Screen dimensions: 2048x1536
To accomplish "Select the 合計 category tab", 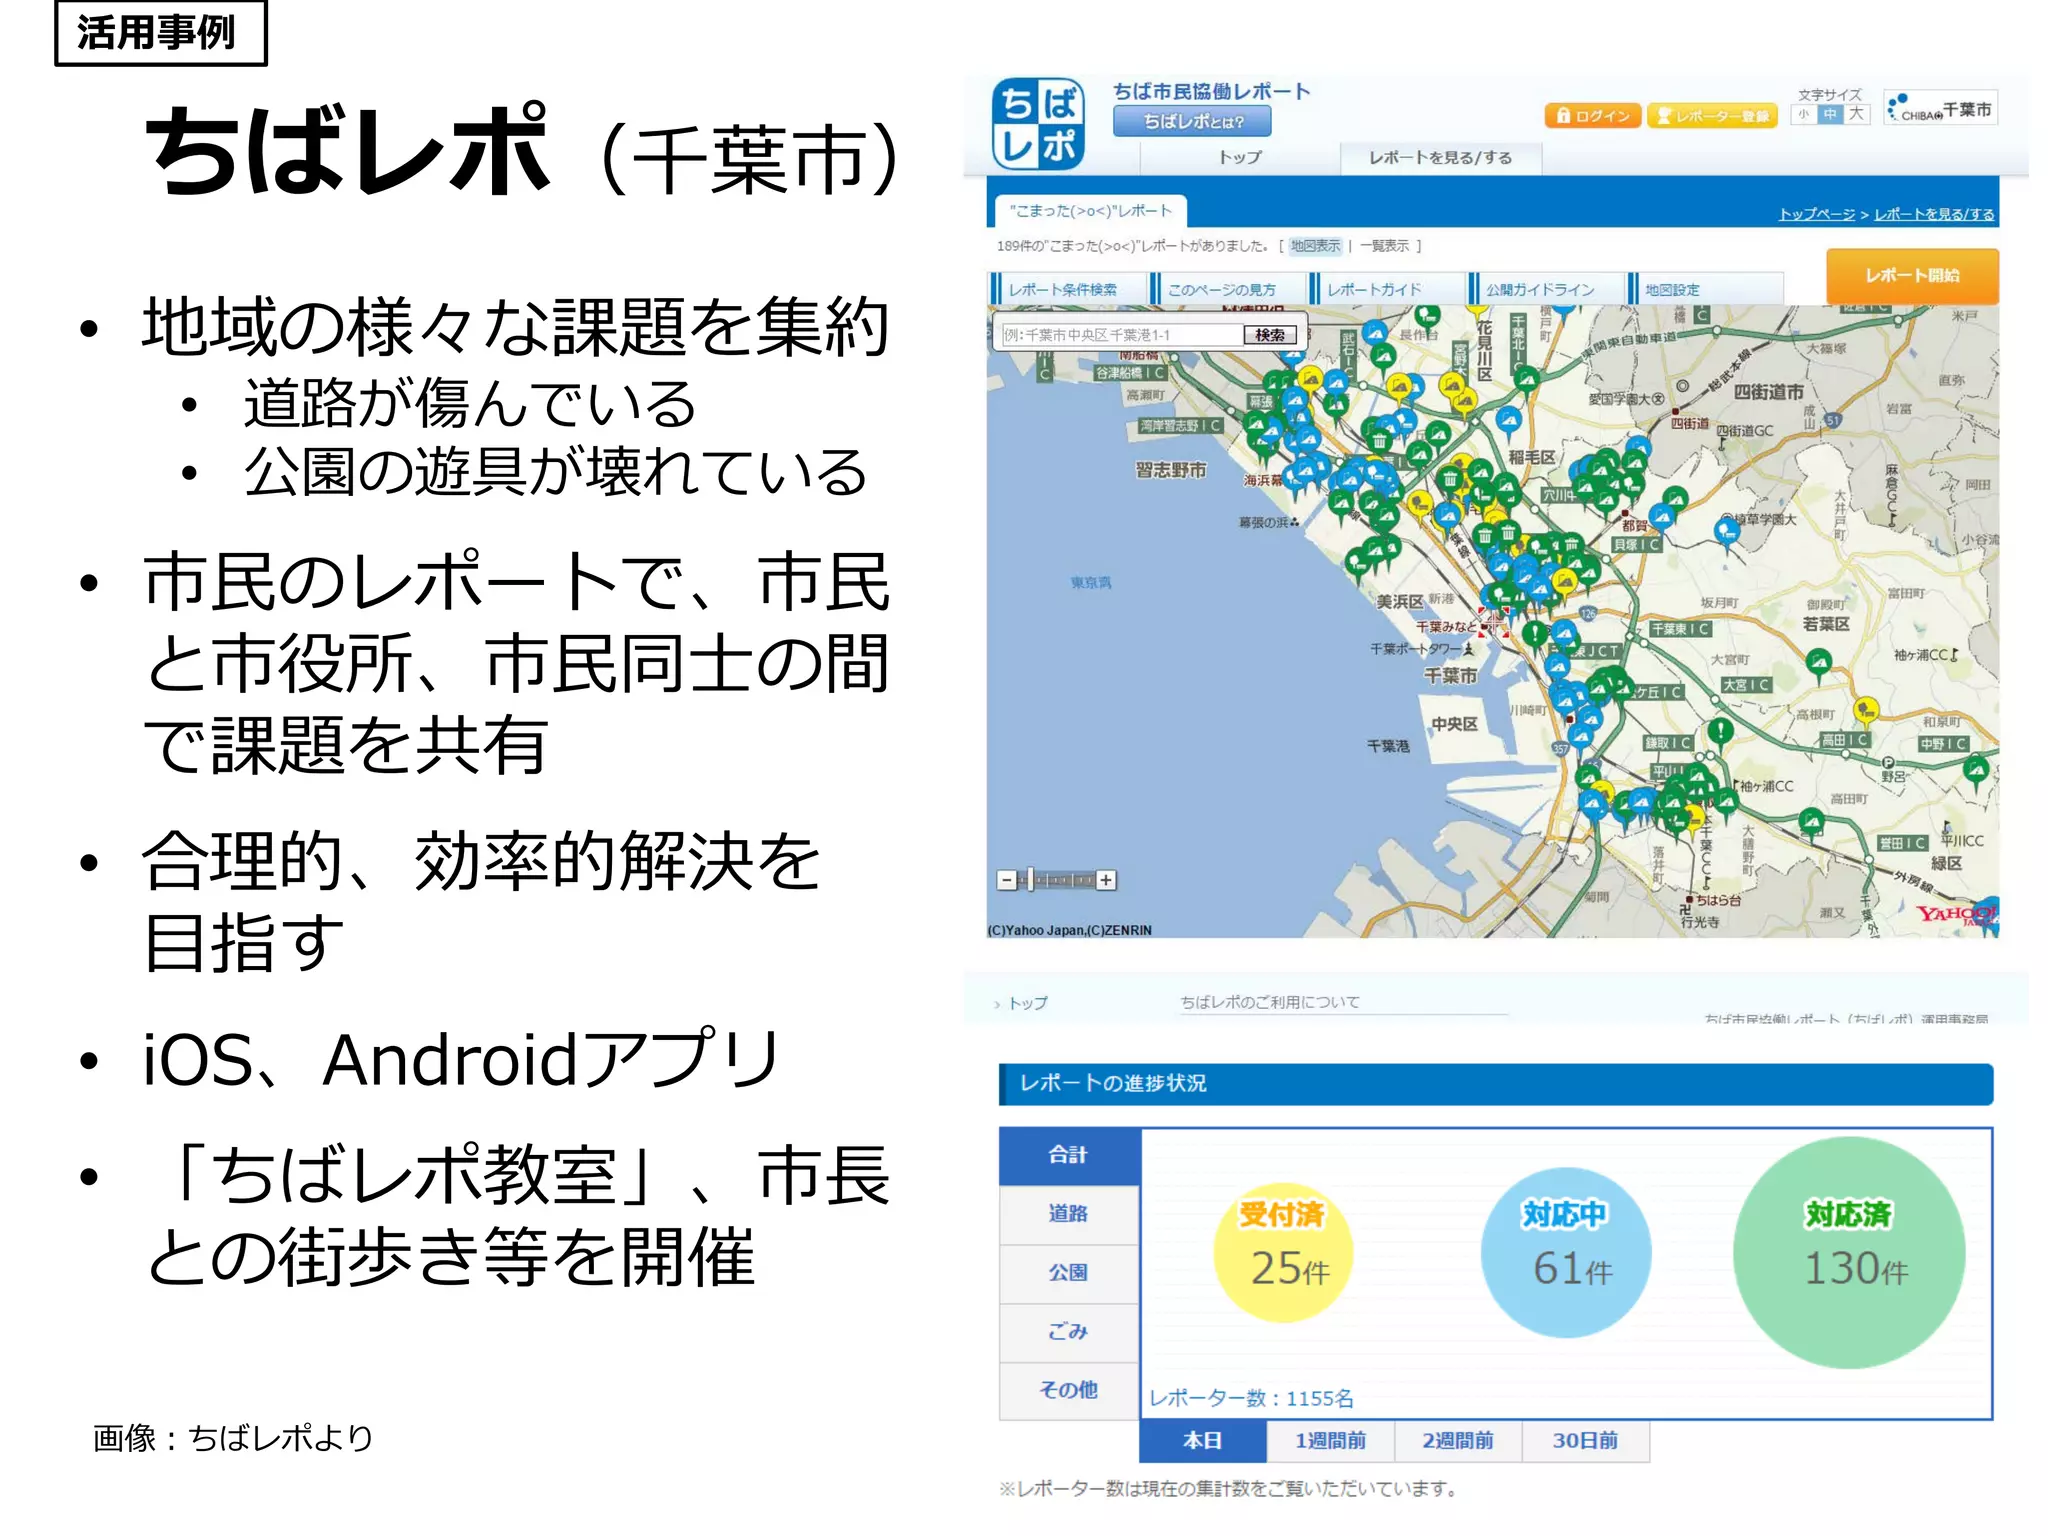I will [x=1069, y=1155].
